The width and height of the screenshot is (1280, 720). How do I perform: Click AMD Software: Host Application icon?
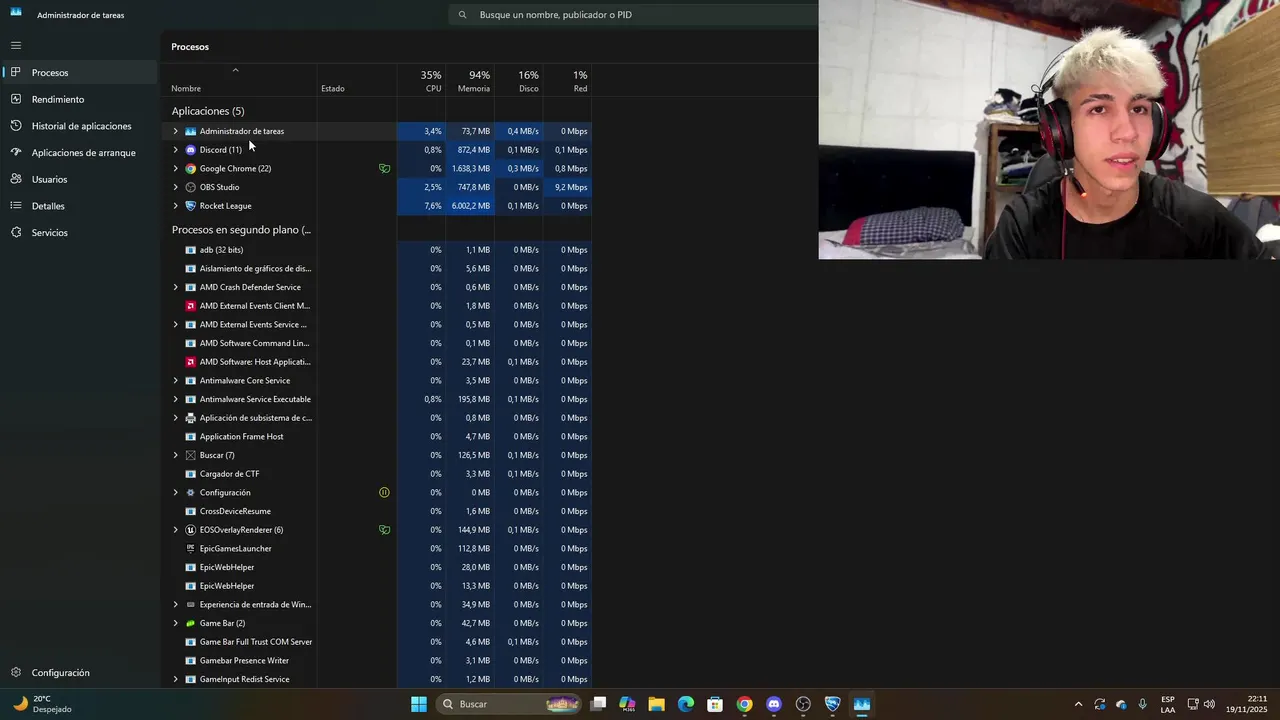(191, 362)
